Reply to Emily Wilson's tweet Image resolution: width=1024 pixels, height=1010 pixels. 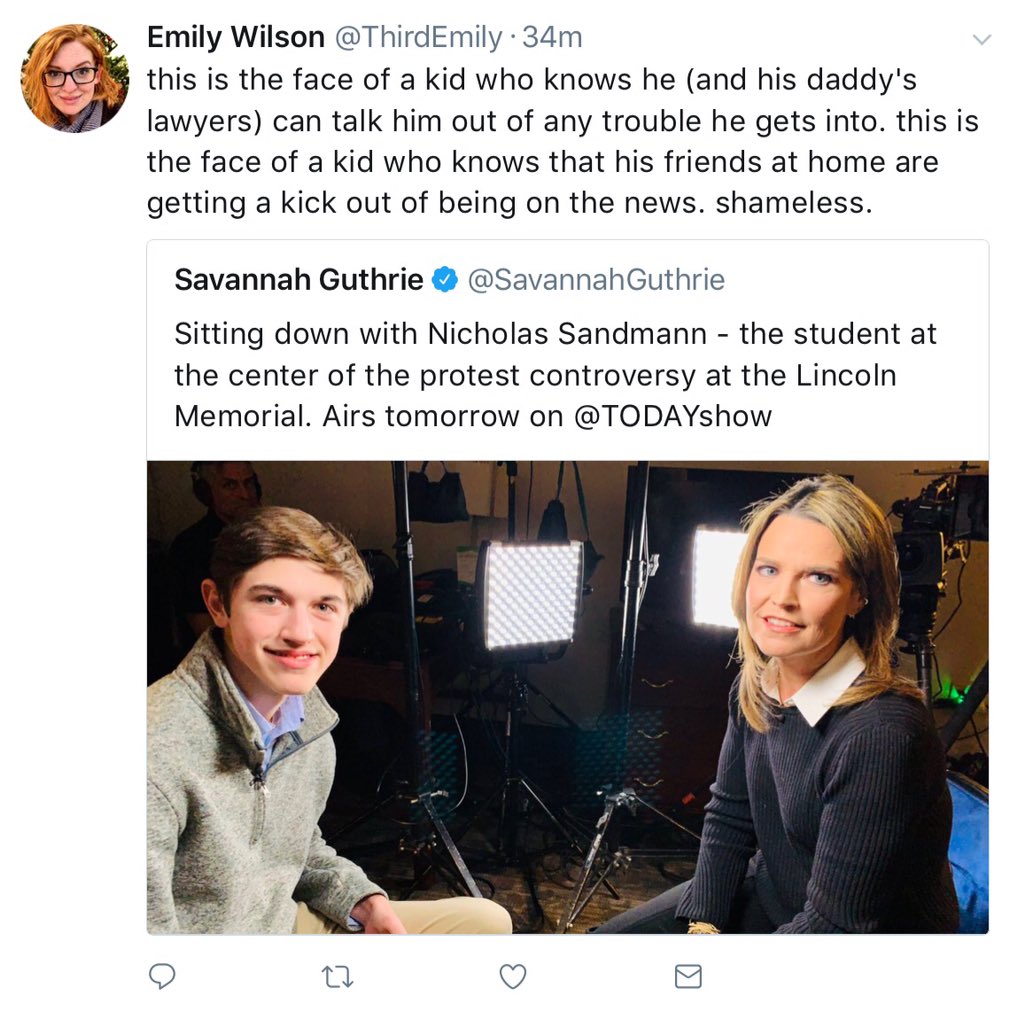pos(162,976)
